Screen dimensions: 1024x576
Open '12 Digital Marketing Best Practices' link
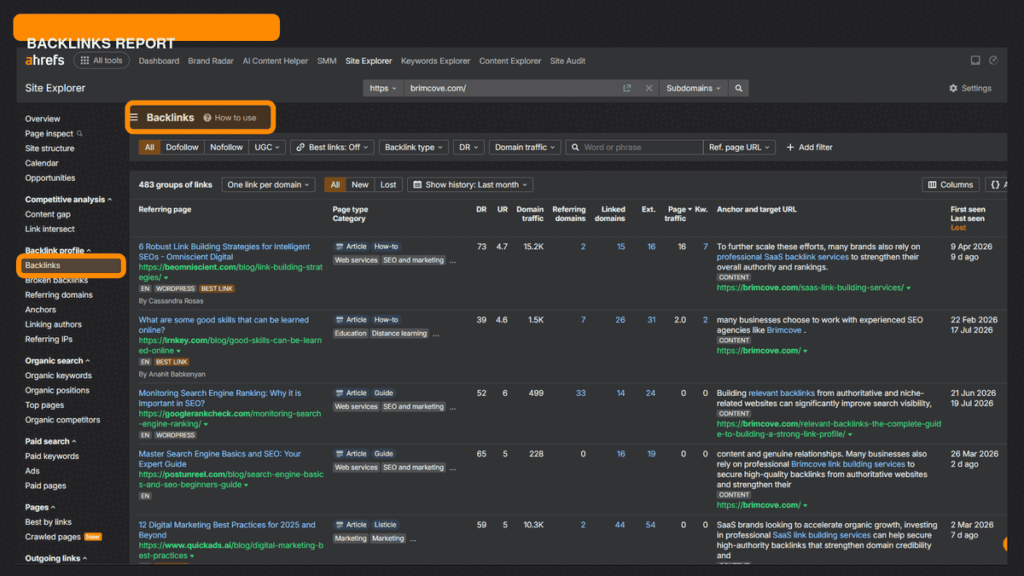[227, 530]
